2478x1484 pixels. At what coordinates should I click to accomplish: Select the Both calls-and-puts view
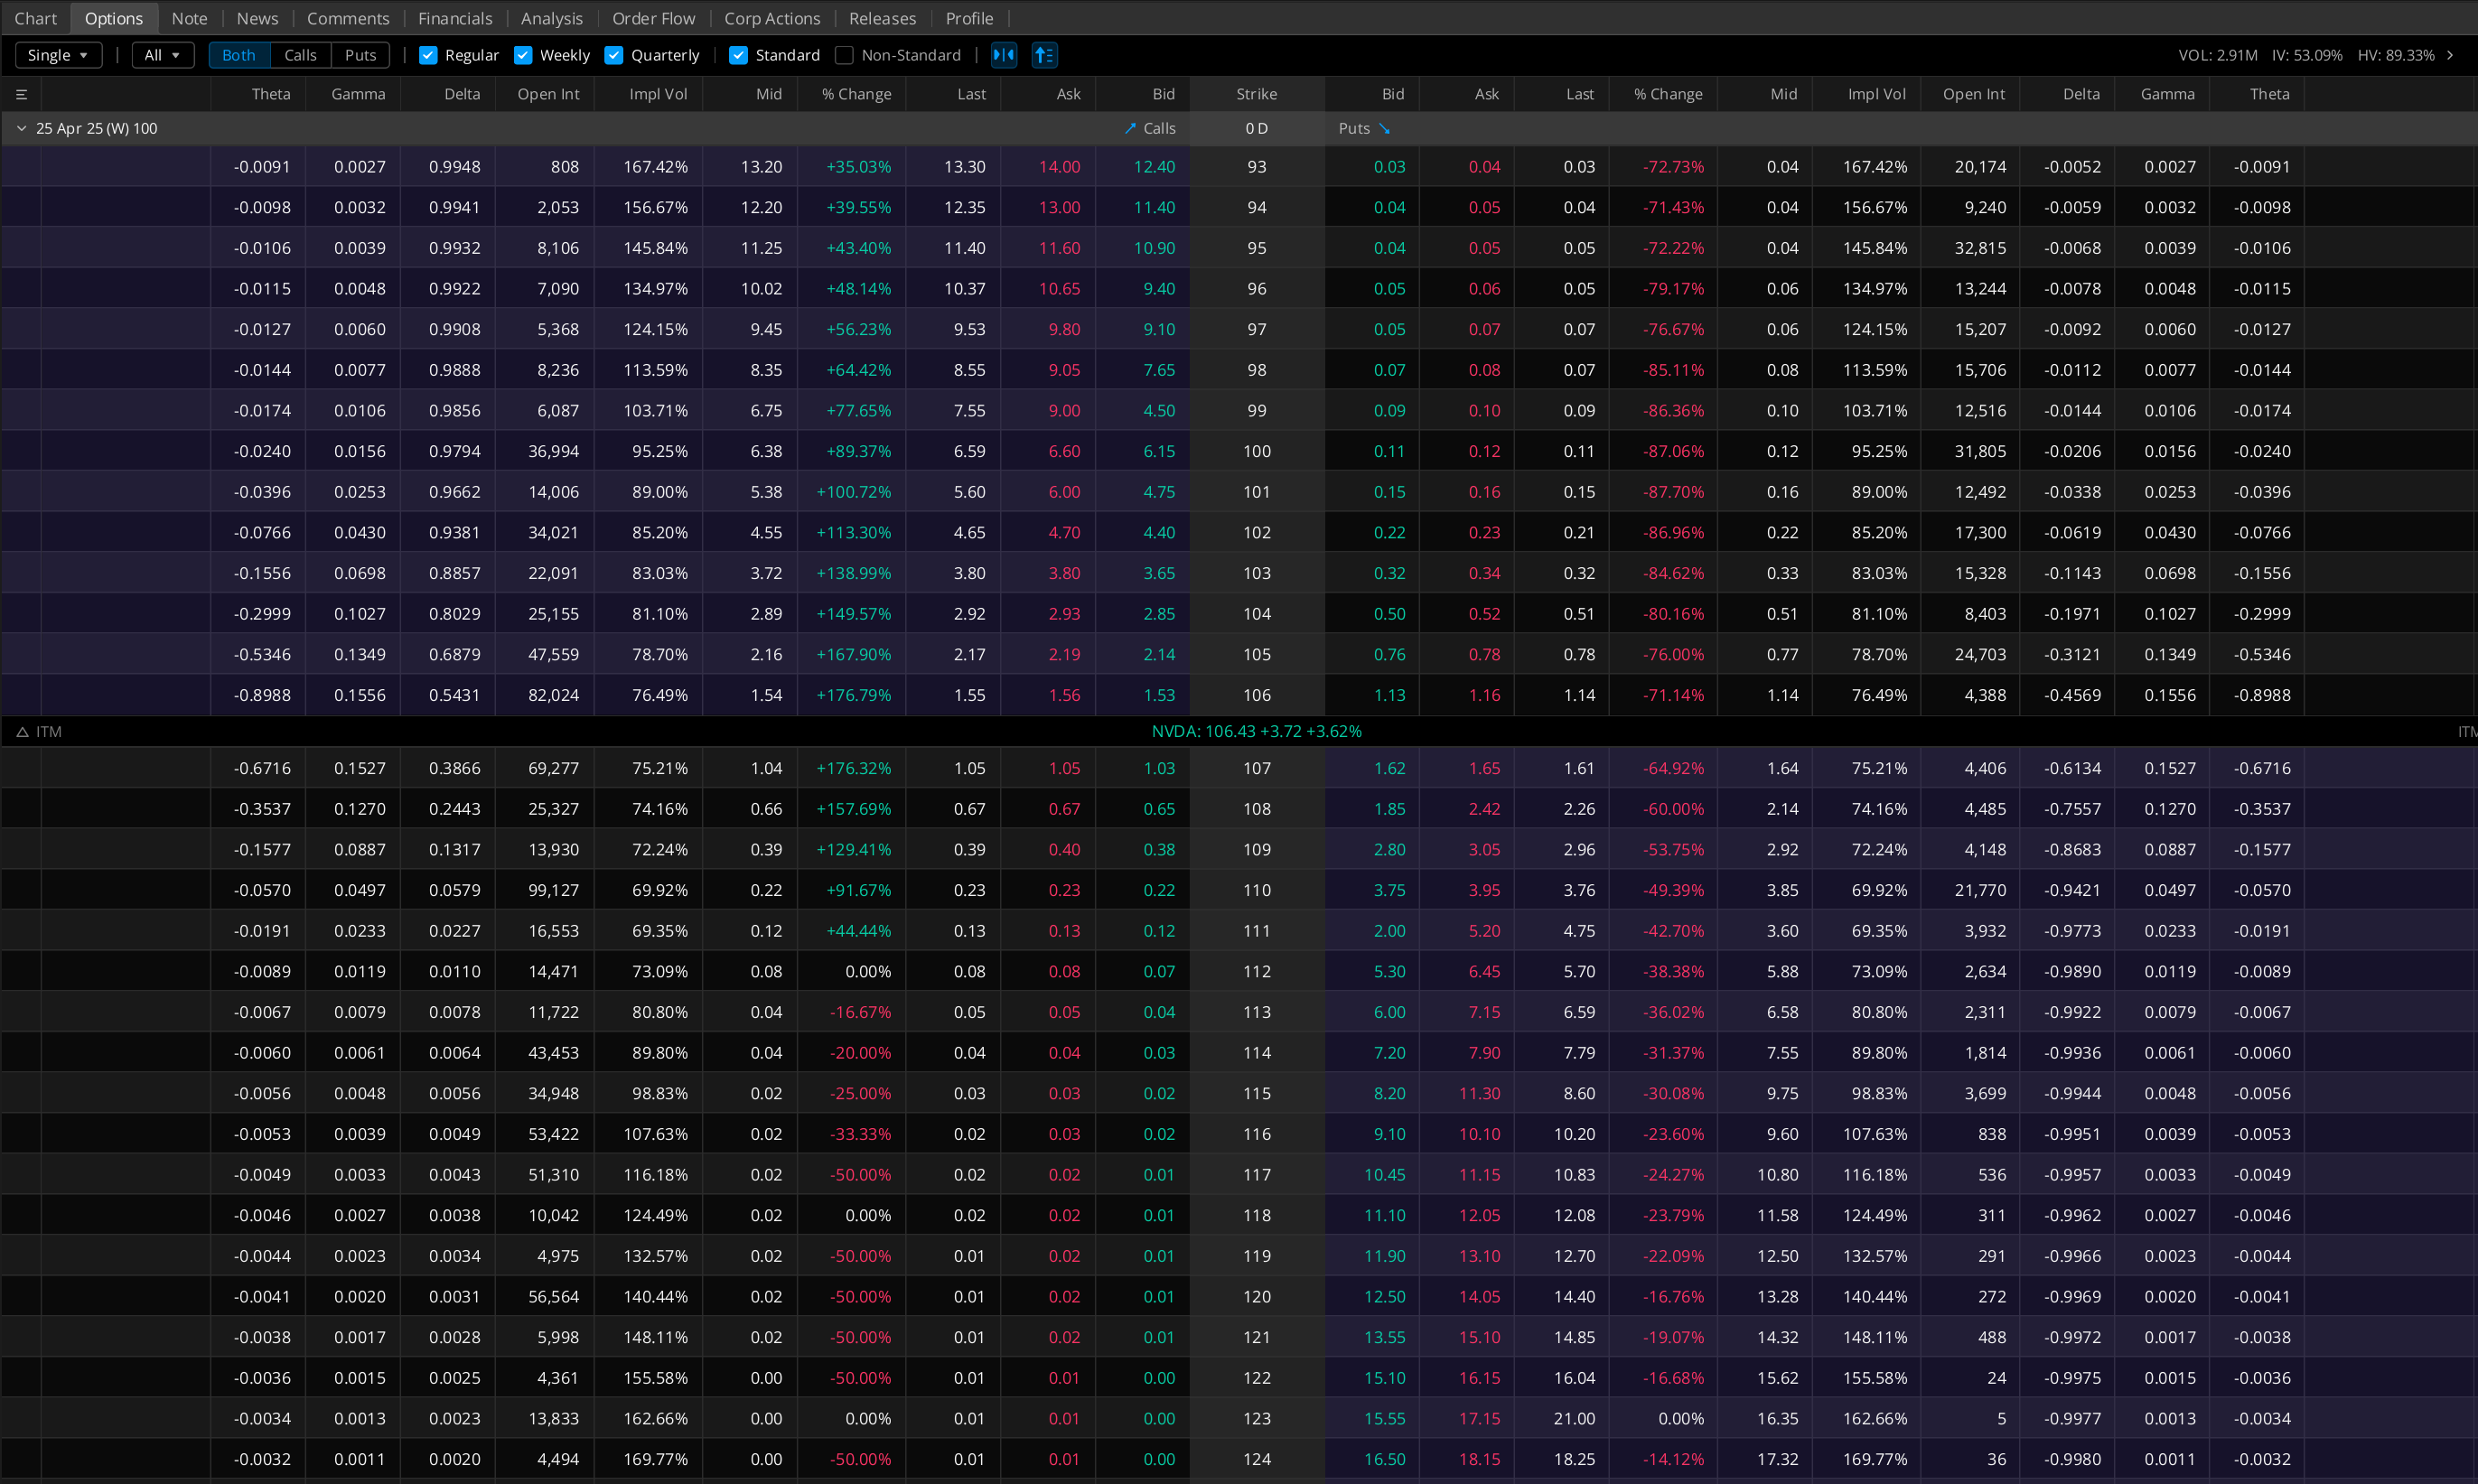click(x=239, y=55)
